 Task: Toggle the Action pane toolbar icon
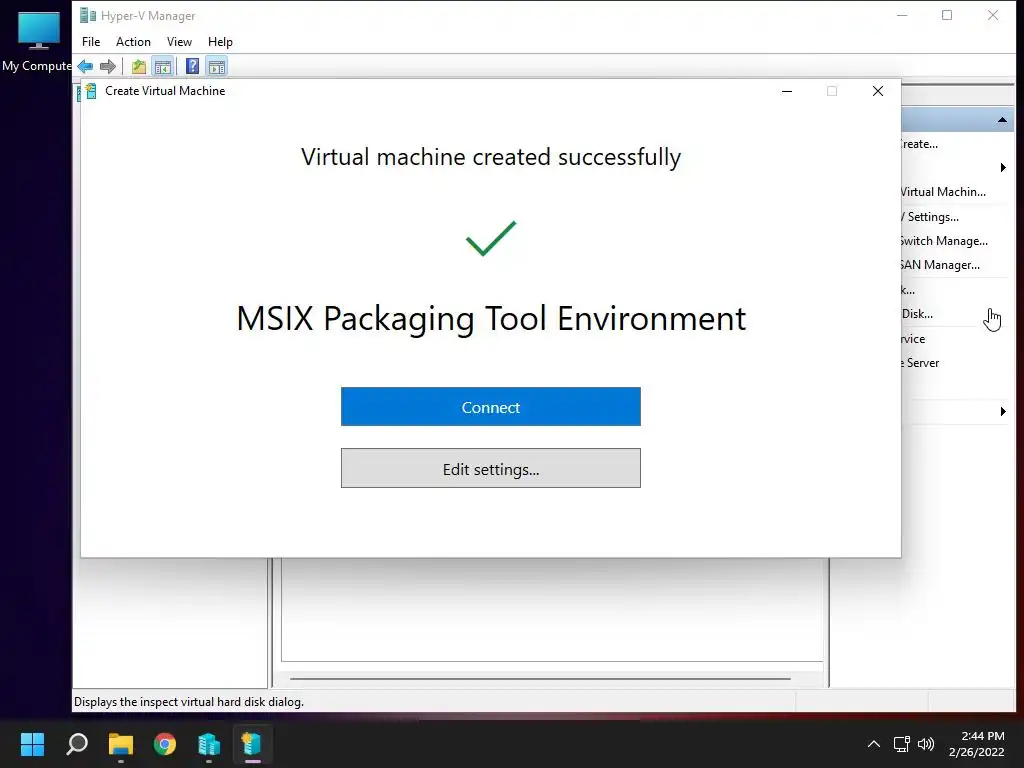pos(217,66)
